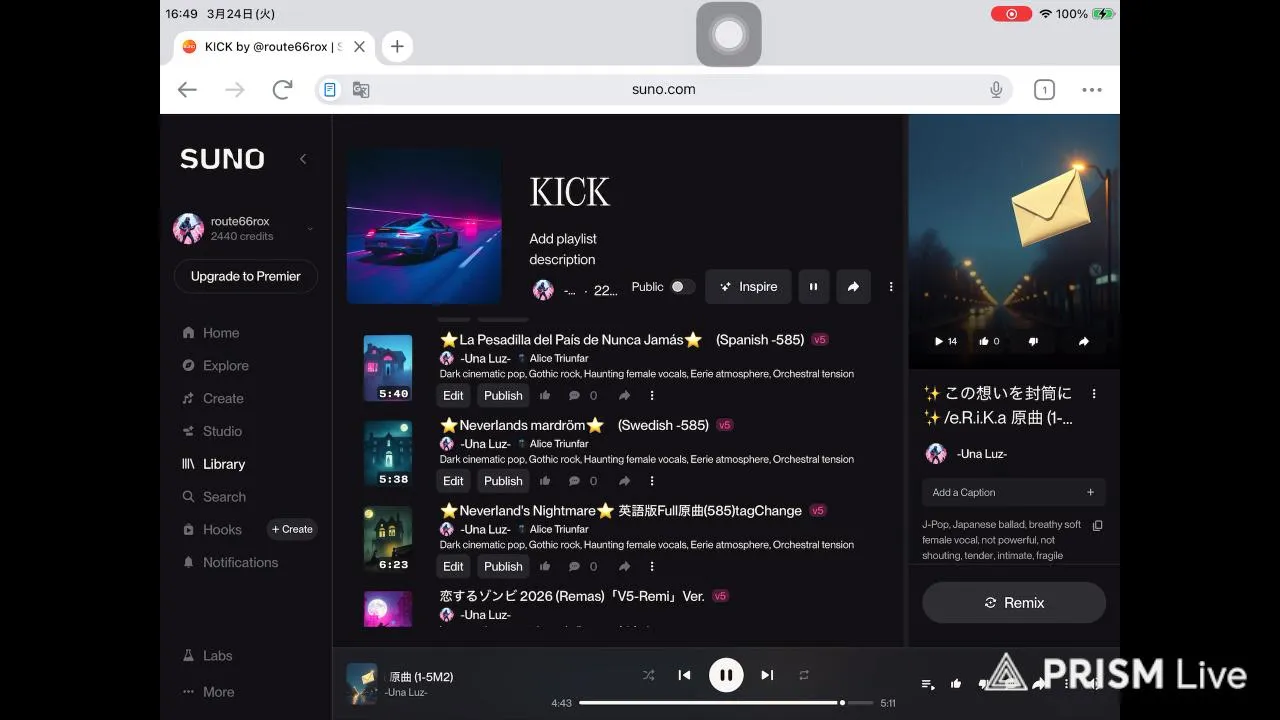Pause playback in player bar
Viewport: 1280px width, 720px height.
point(726,675)
